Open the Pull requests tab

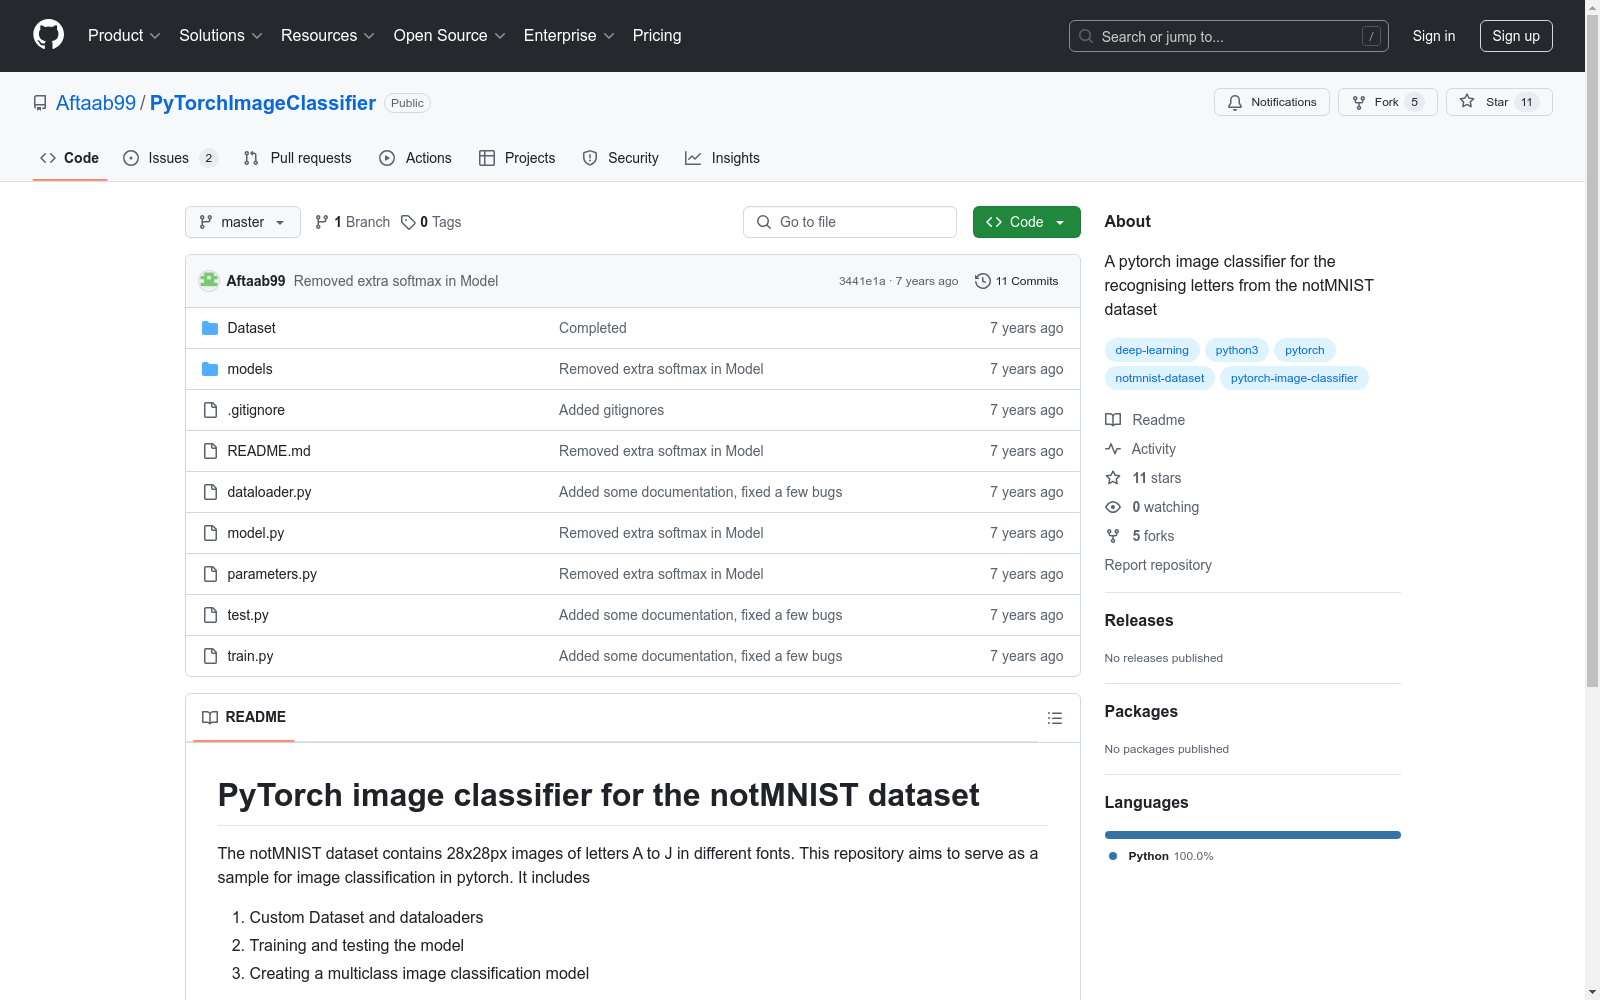click(297, 158)
